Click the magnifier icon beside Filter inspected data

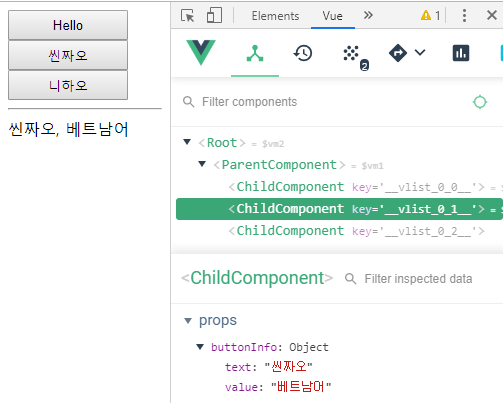pos(350,279)
